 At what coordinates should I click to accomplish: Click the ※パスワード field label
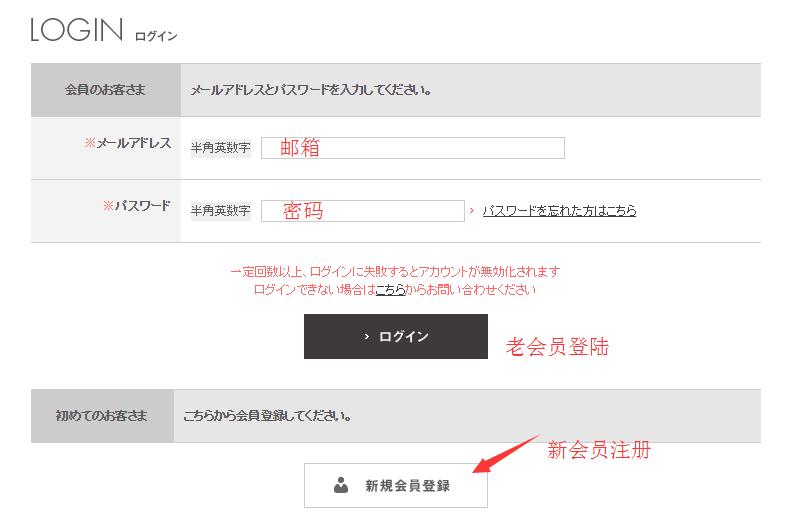pos(137,206)
